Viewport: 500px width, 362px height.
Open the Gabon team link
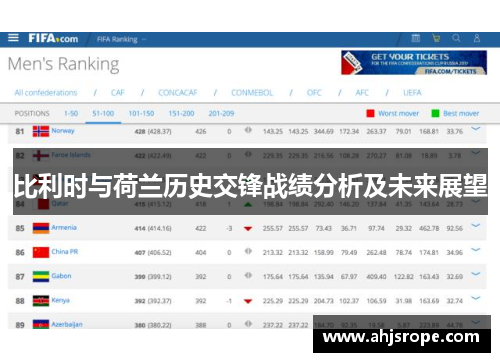coord(61,276)
